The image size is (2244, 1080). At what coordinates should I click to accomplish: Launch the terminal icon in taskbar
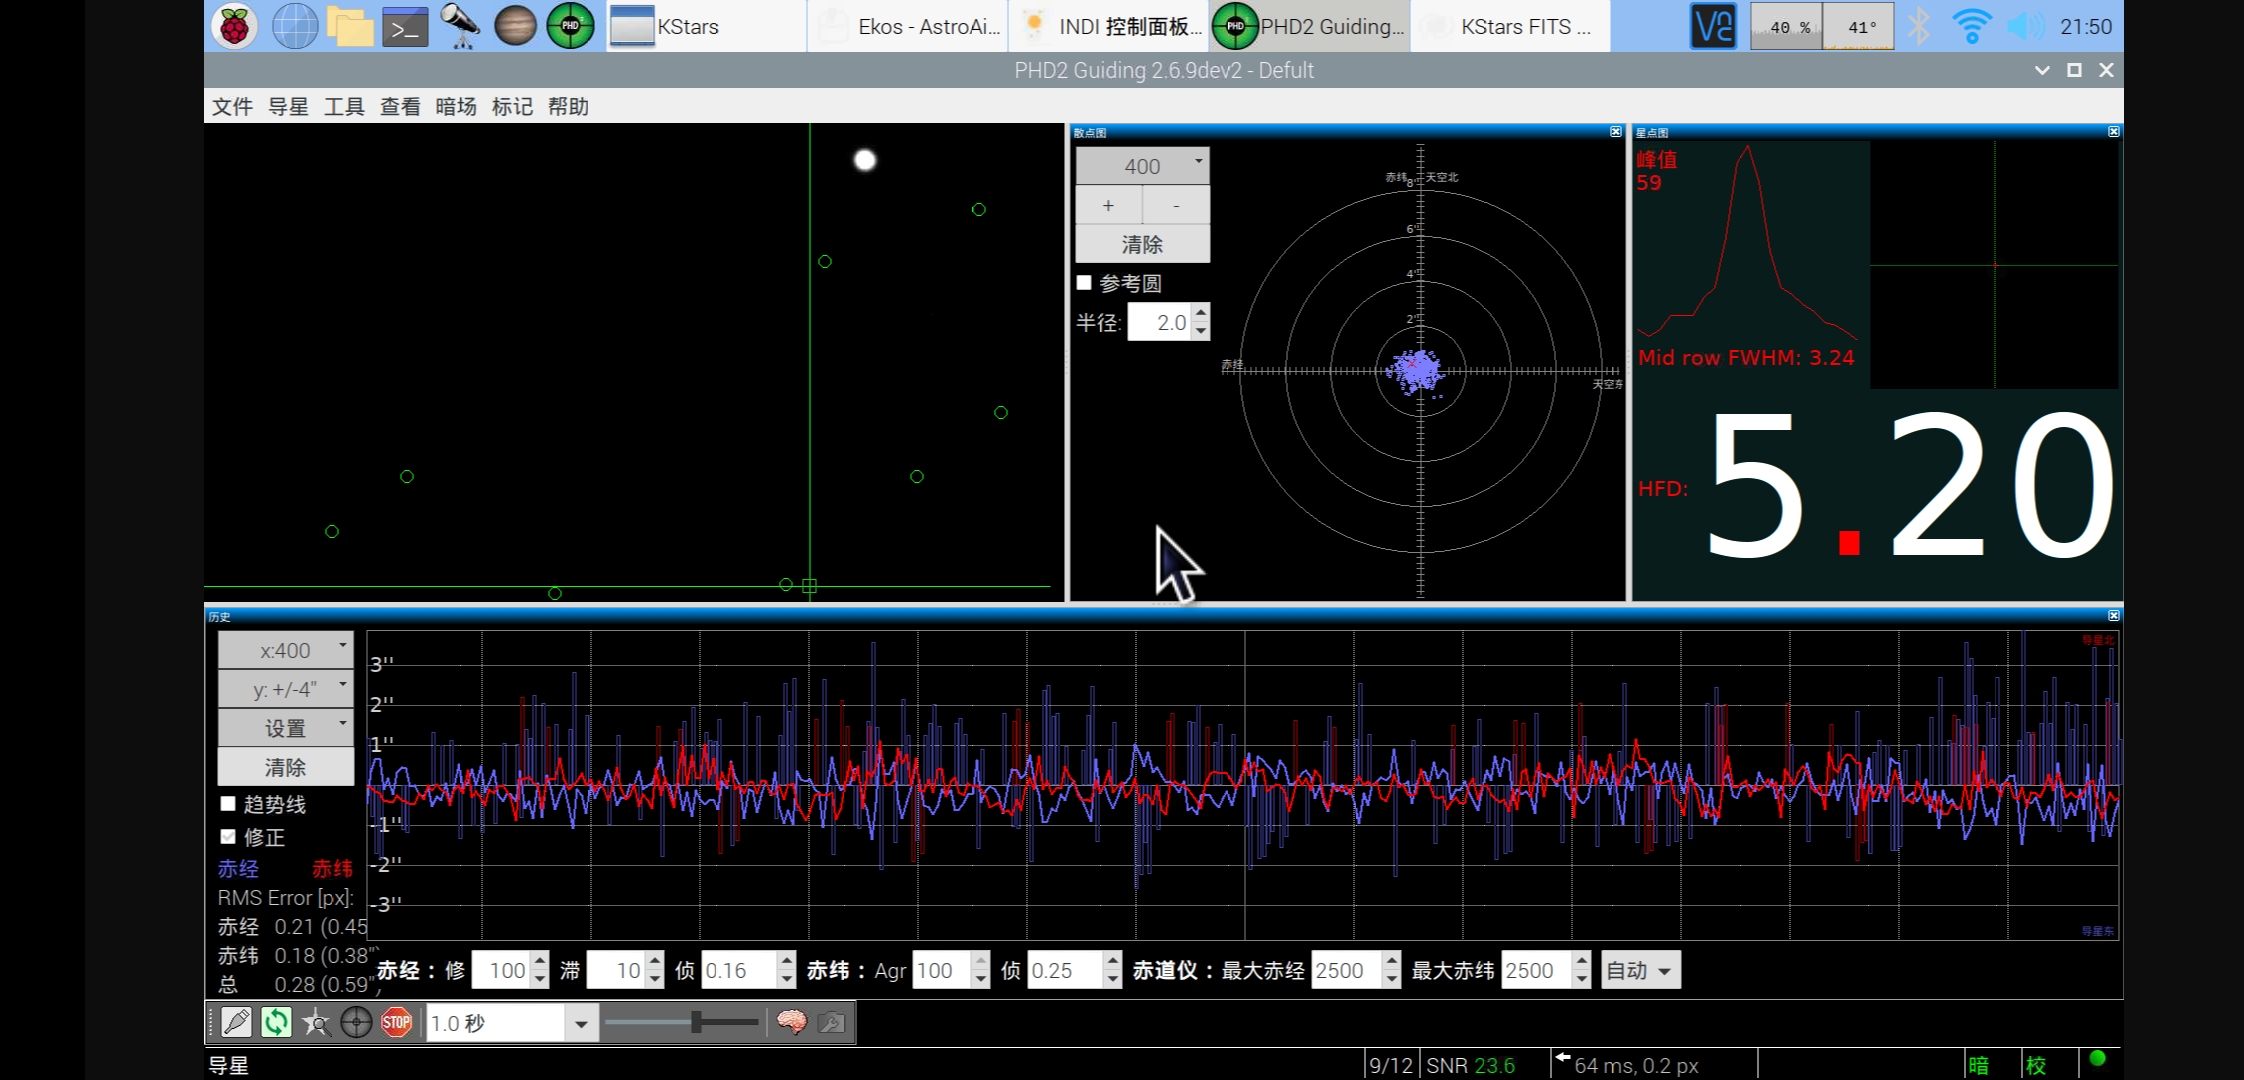pyautogui.click(x=405, y=26)
